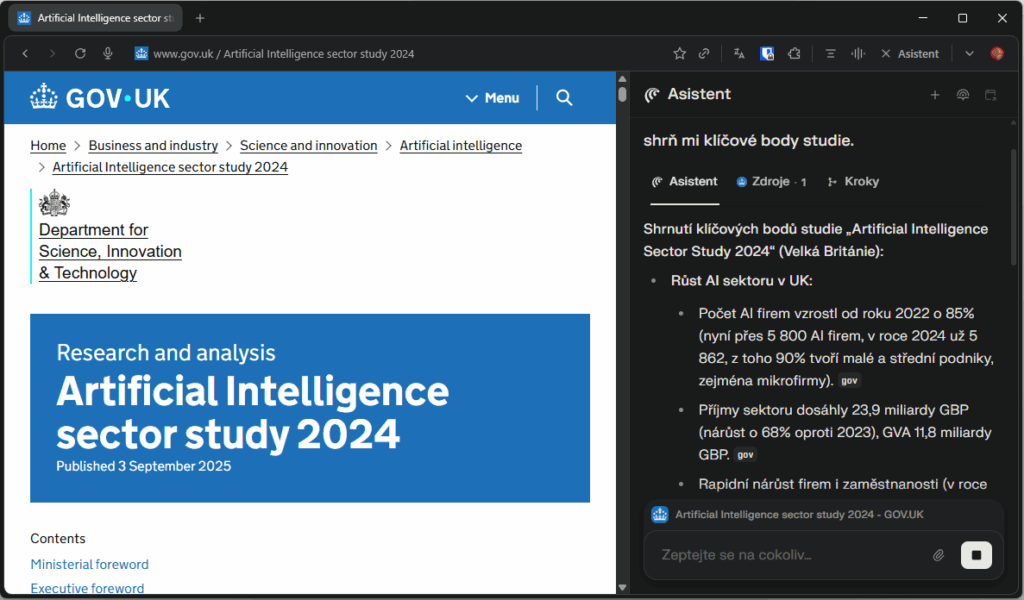Go to the Business and industry breadcrumb

(x=153, y=146)
